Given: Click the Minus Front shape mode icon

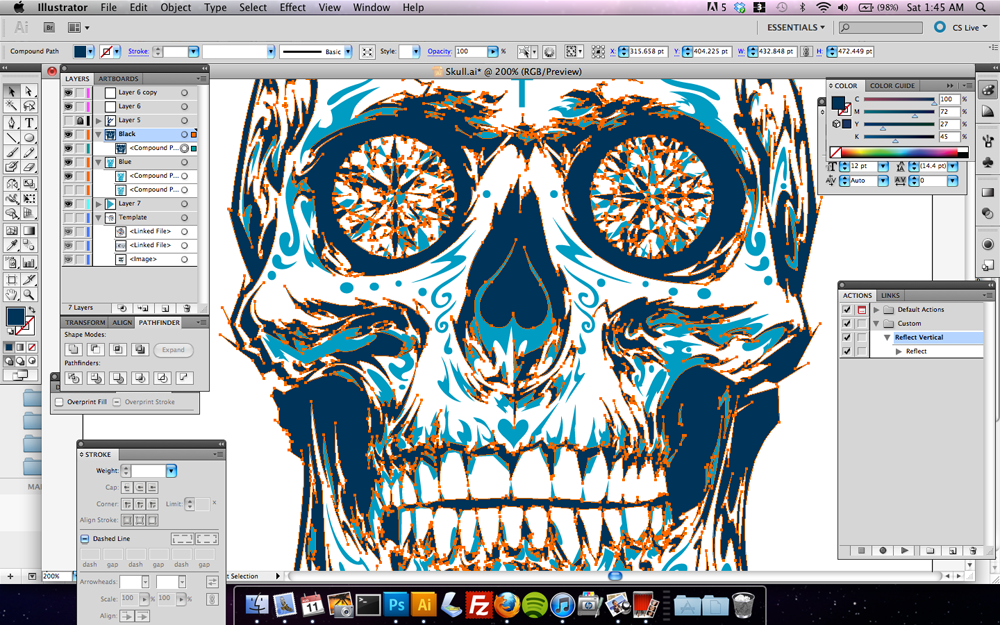Looking at the screenshot, I should click(96, 349).
